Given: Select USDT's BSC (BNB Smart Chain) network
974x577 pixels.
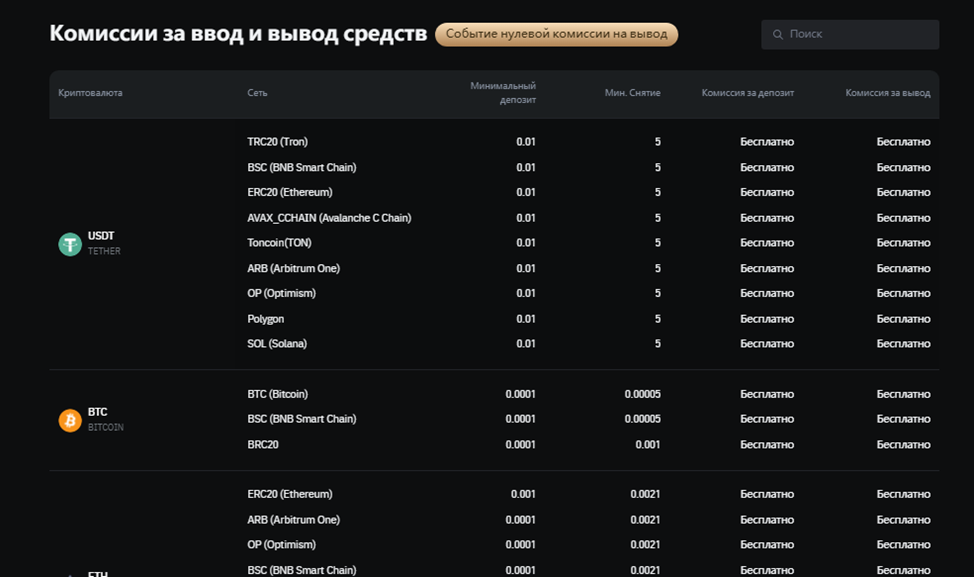Looking at the screenshot, I should point(302,167).
